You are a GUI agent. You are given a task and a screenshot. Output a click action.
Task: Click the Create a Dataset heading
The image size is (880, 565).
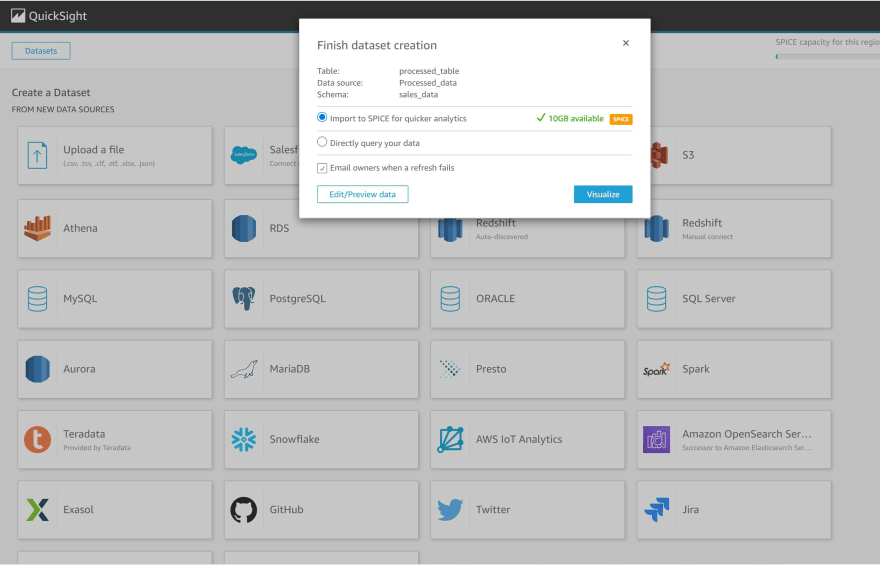51,93
